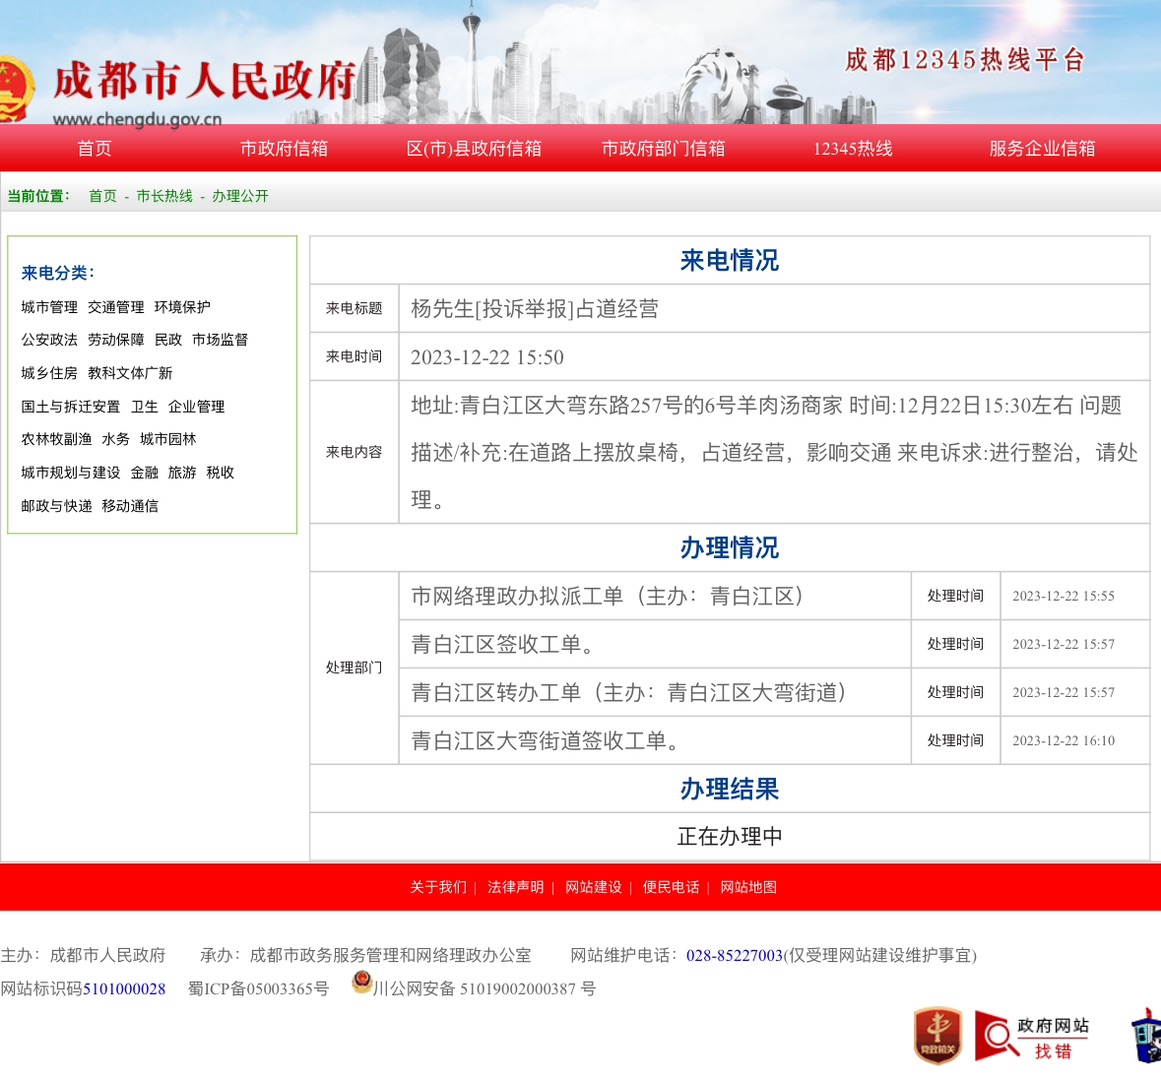Open the 首页 navigation tab
Screen dimensions: 1161x1080
tap(94, 149)
